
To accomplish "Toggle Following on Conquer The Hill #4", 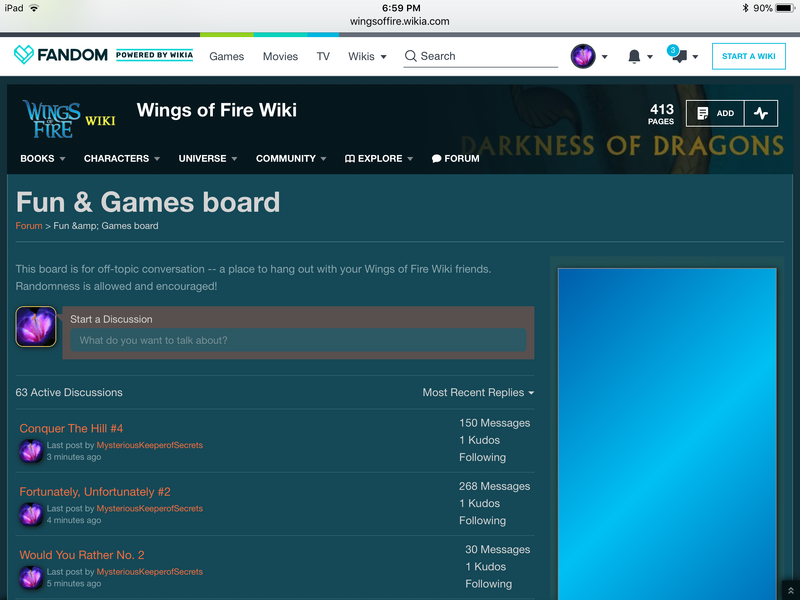I will (x=482, y=457).
